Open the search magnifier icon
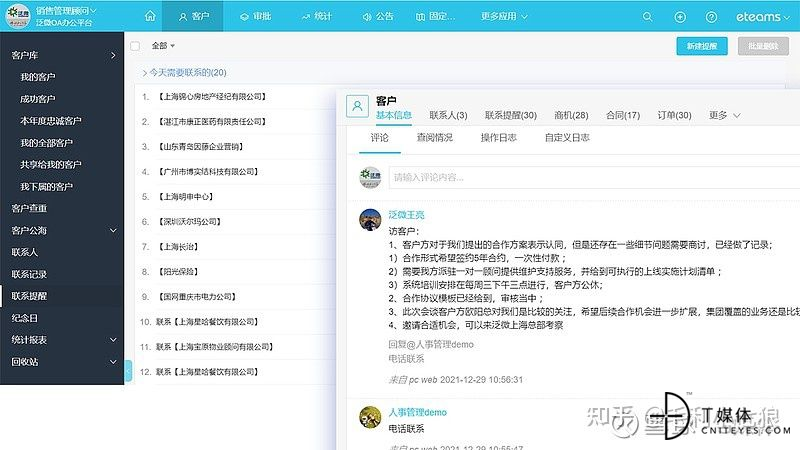 coord(647,17)
